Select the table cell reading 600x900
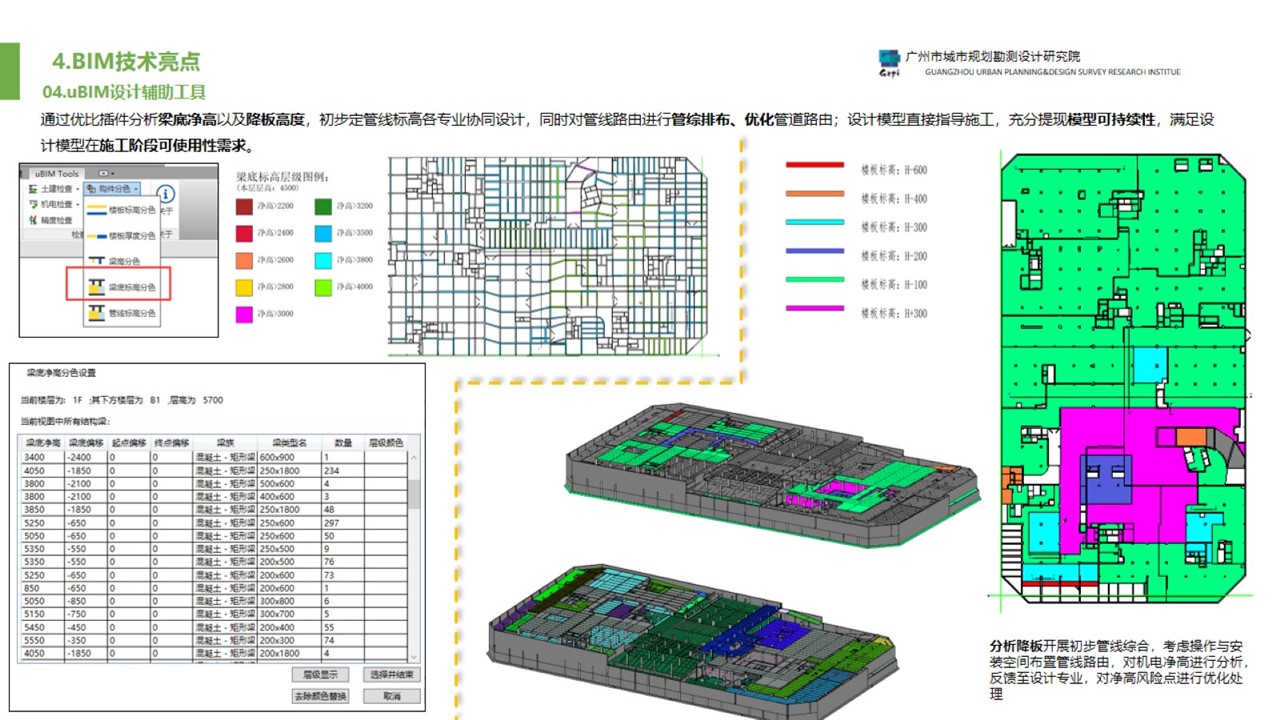 point(290,457)
